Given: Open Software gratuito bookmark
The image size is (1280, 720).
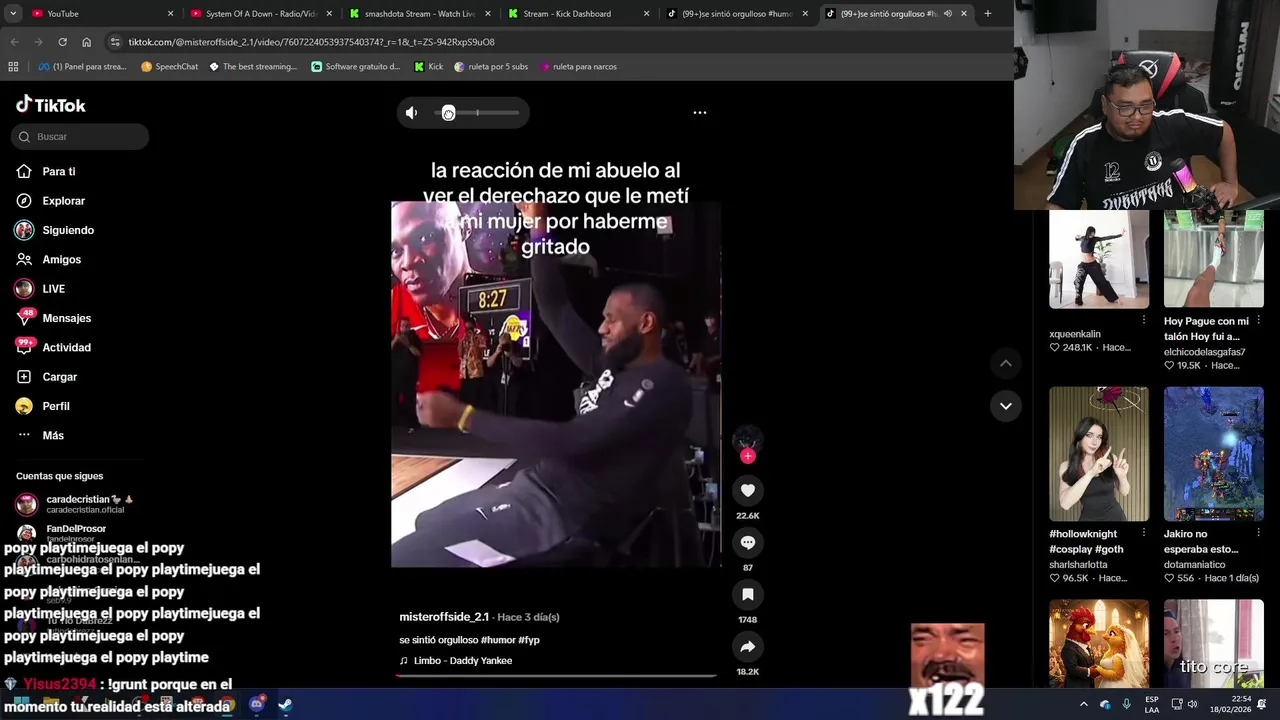Looking at the screenshot, I should point(356,67).
